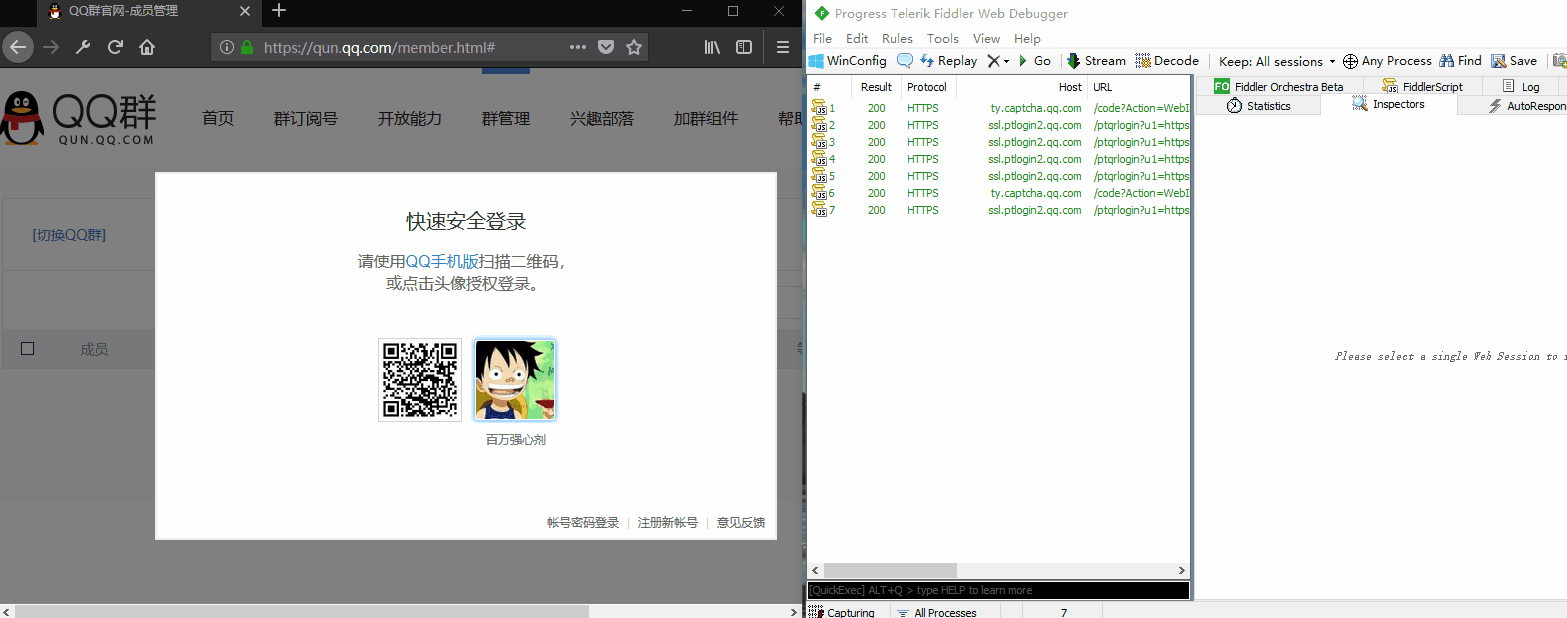Viewport: 1567px width, 618px height.
Task: Switch to Fiddler Orchestra Beta tab
Action: [1279, 86]
